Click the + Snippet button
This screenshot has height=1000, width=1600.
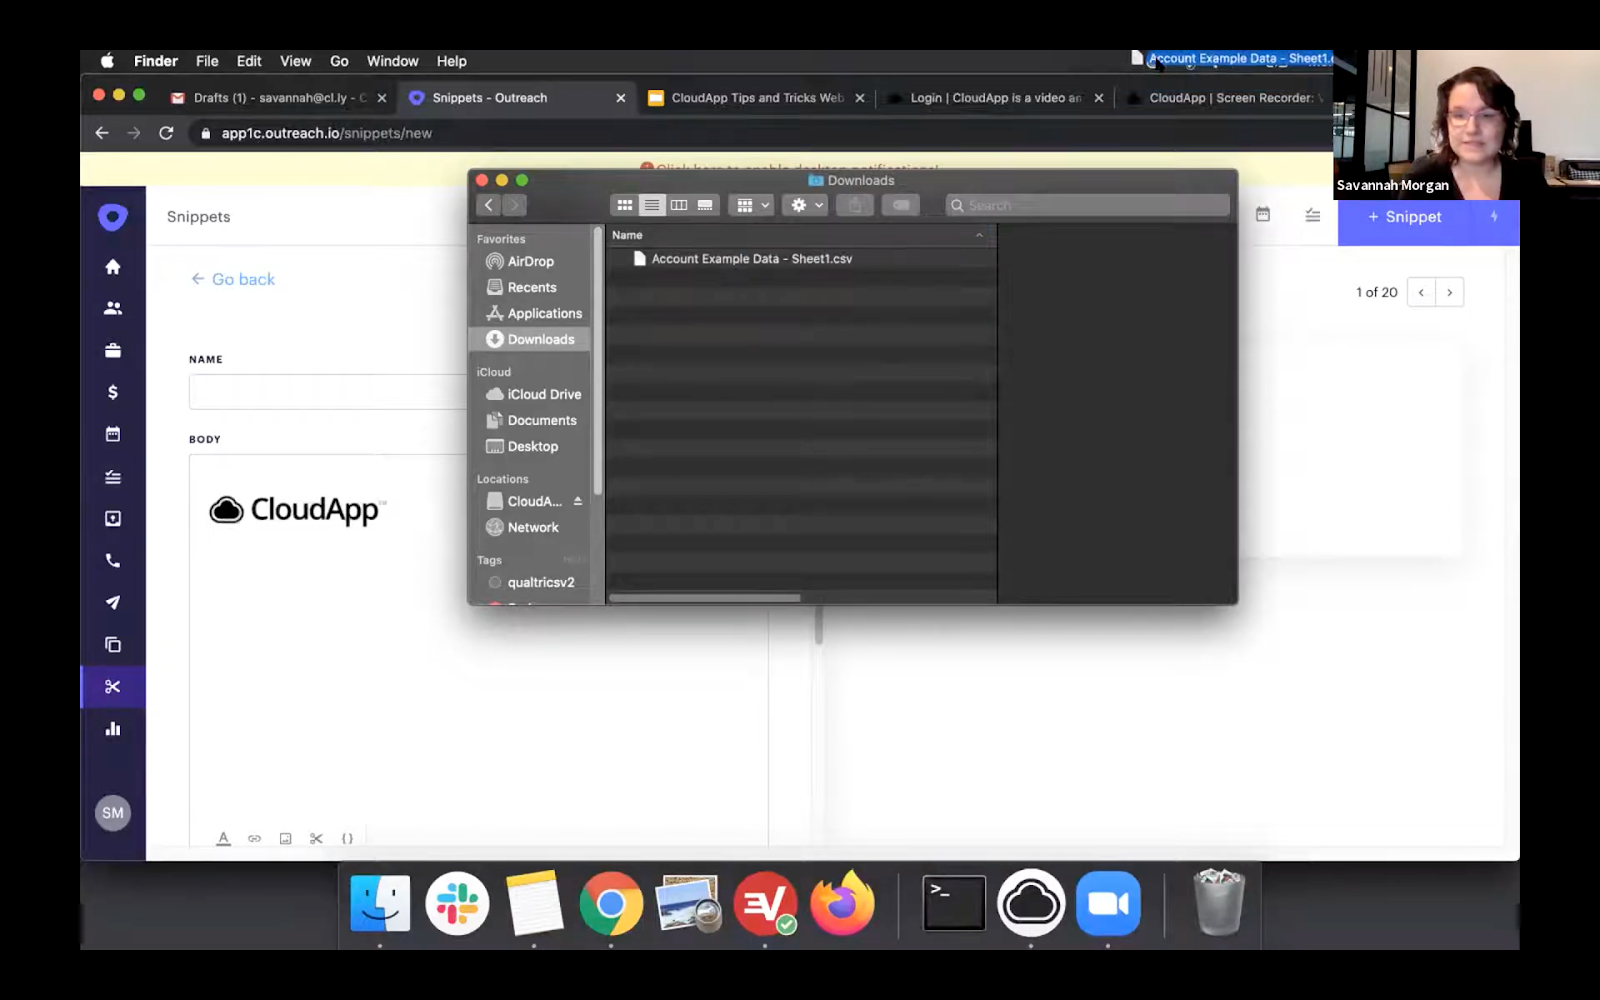[x=1404, y=217]
